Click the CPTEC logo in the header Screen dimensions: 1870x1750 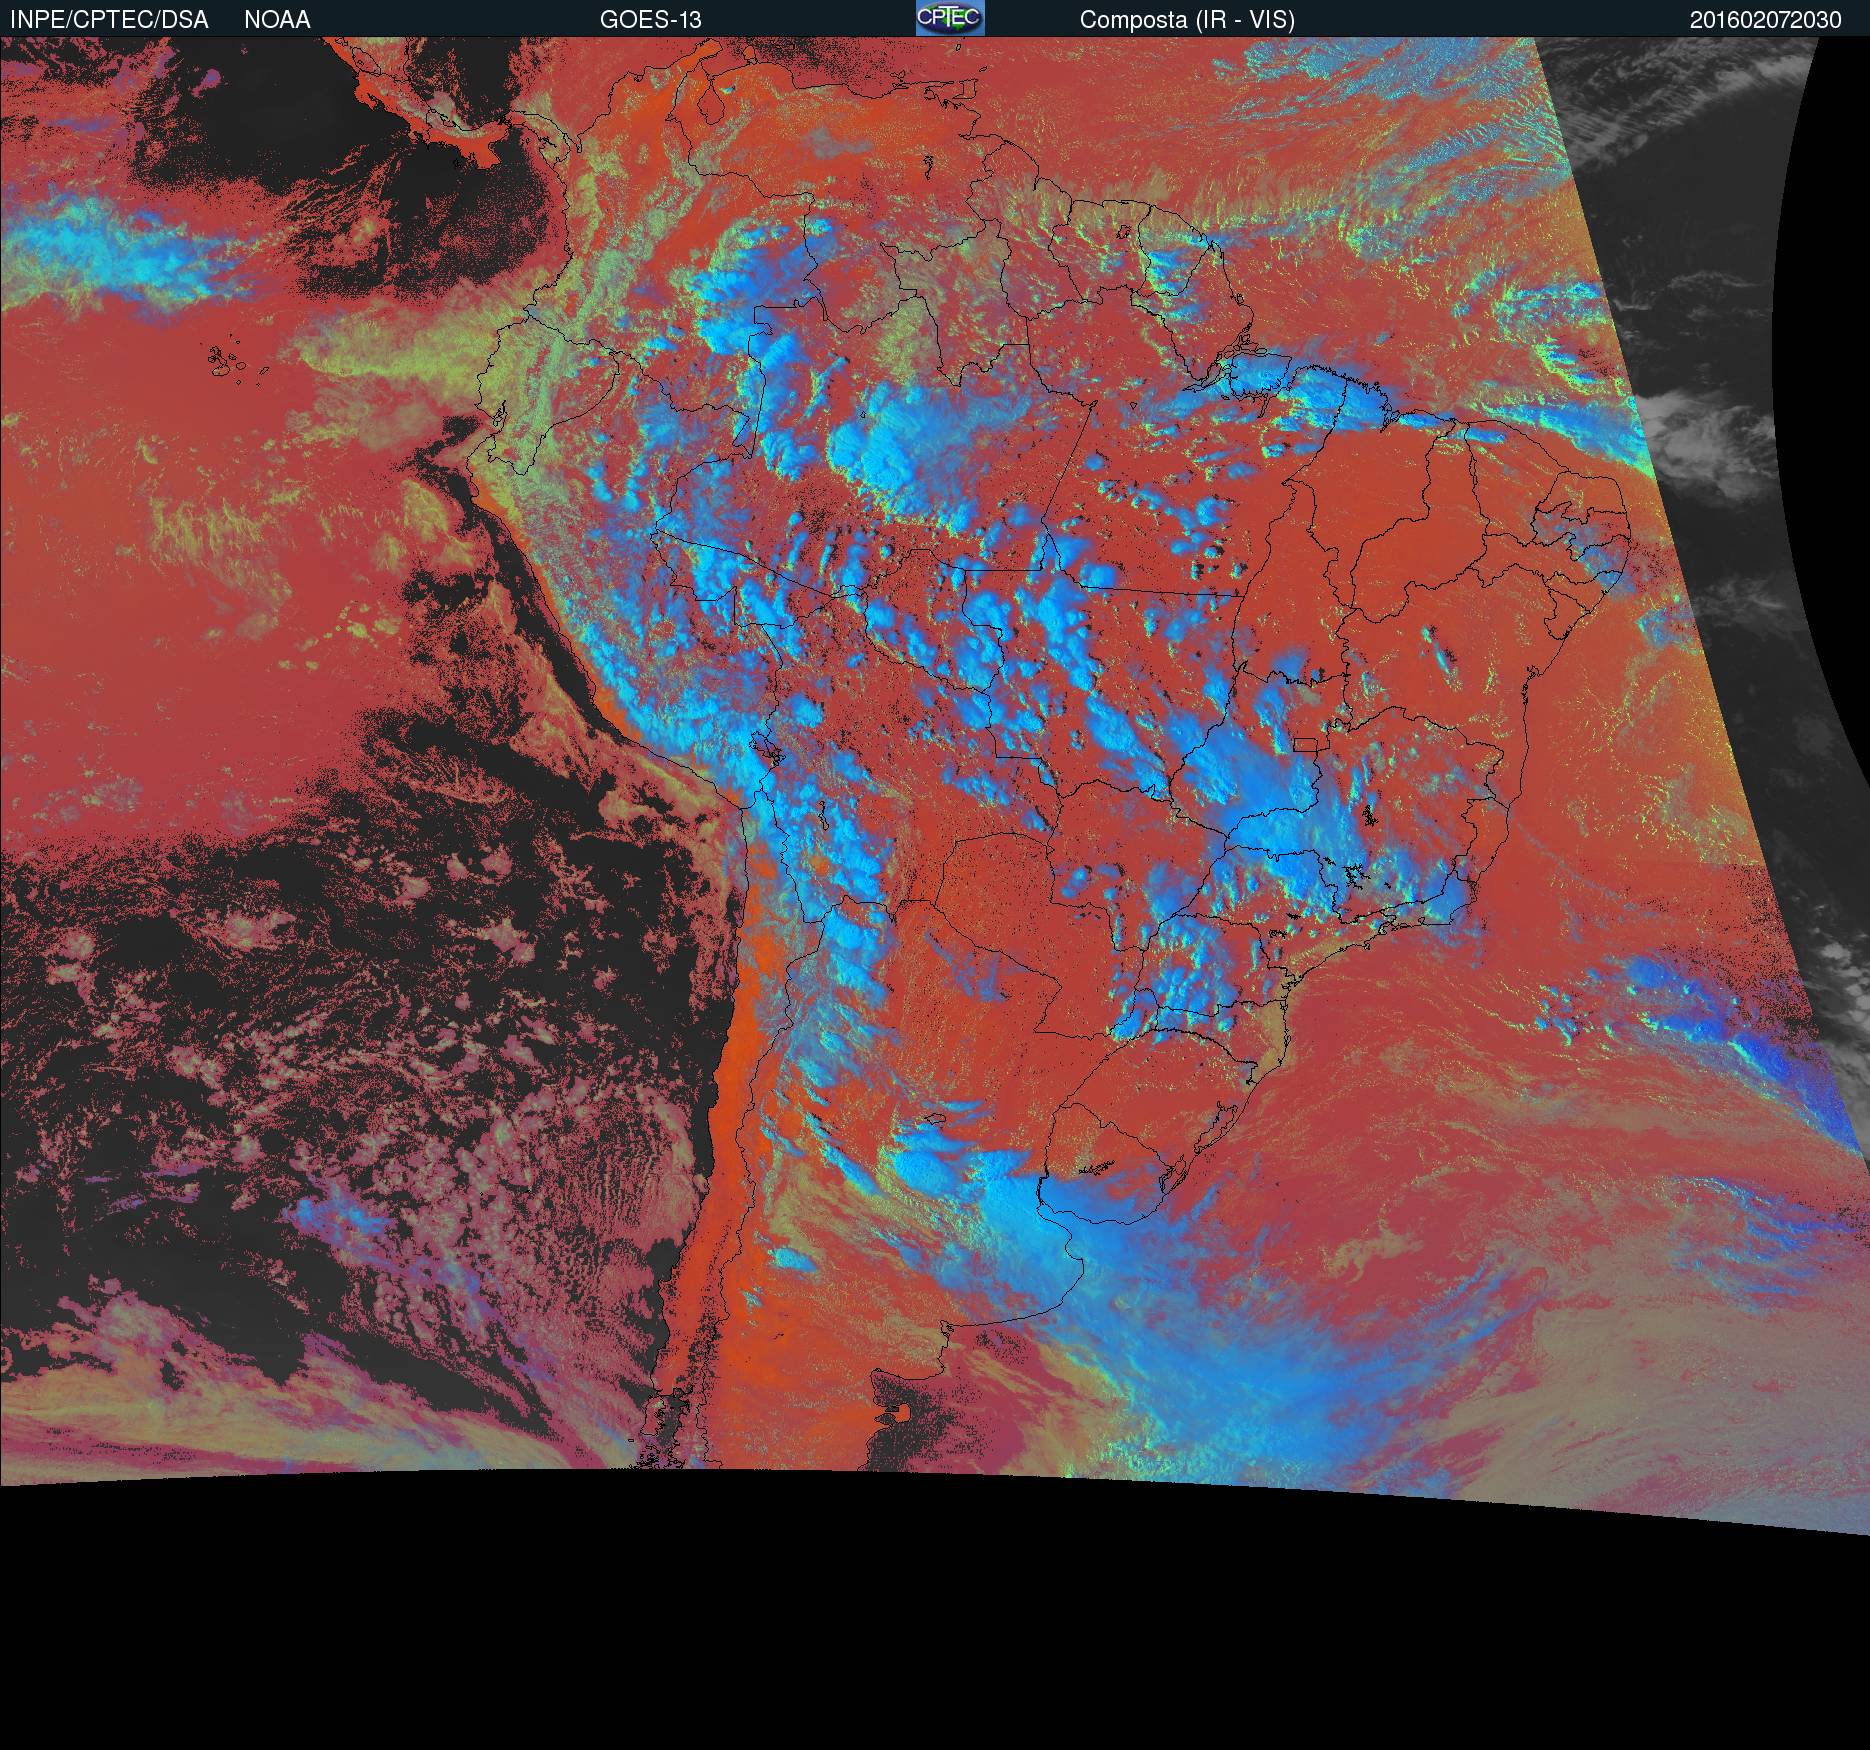click(949, 18)
